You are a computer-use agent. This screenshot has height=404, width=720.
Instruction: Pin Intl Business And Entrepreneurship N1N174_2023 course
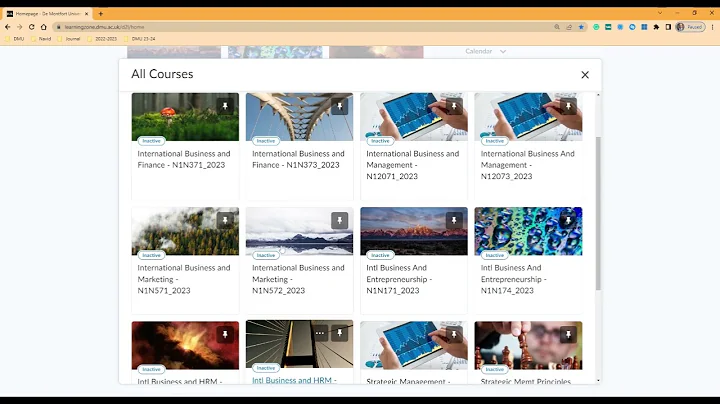pos(568,220)
